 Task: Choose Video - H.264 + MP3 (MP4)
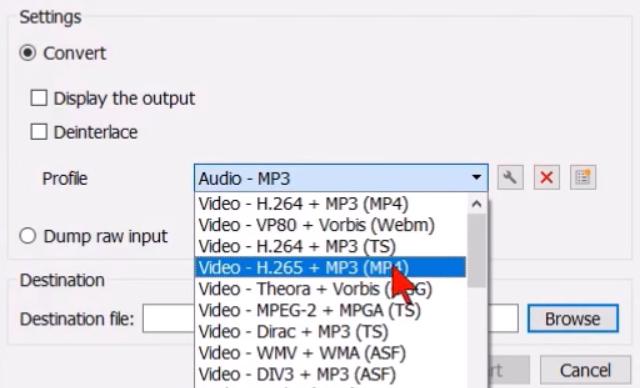point(330,204)
